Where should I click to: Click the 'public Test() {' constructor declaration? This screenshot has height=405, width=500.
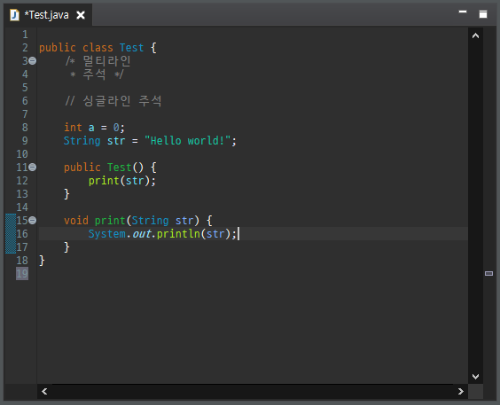coord(110,167)
